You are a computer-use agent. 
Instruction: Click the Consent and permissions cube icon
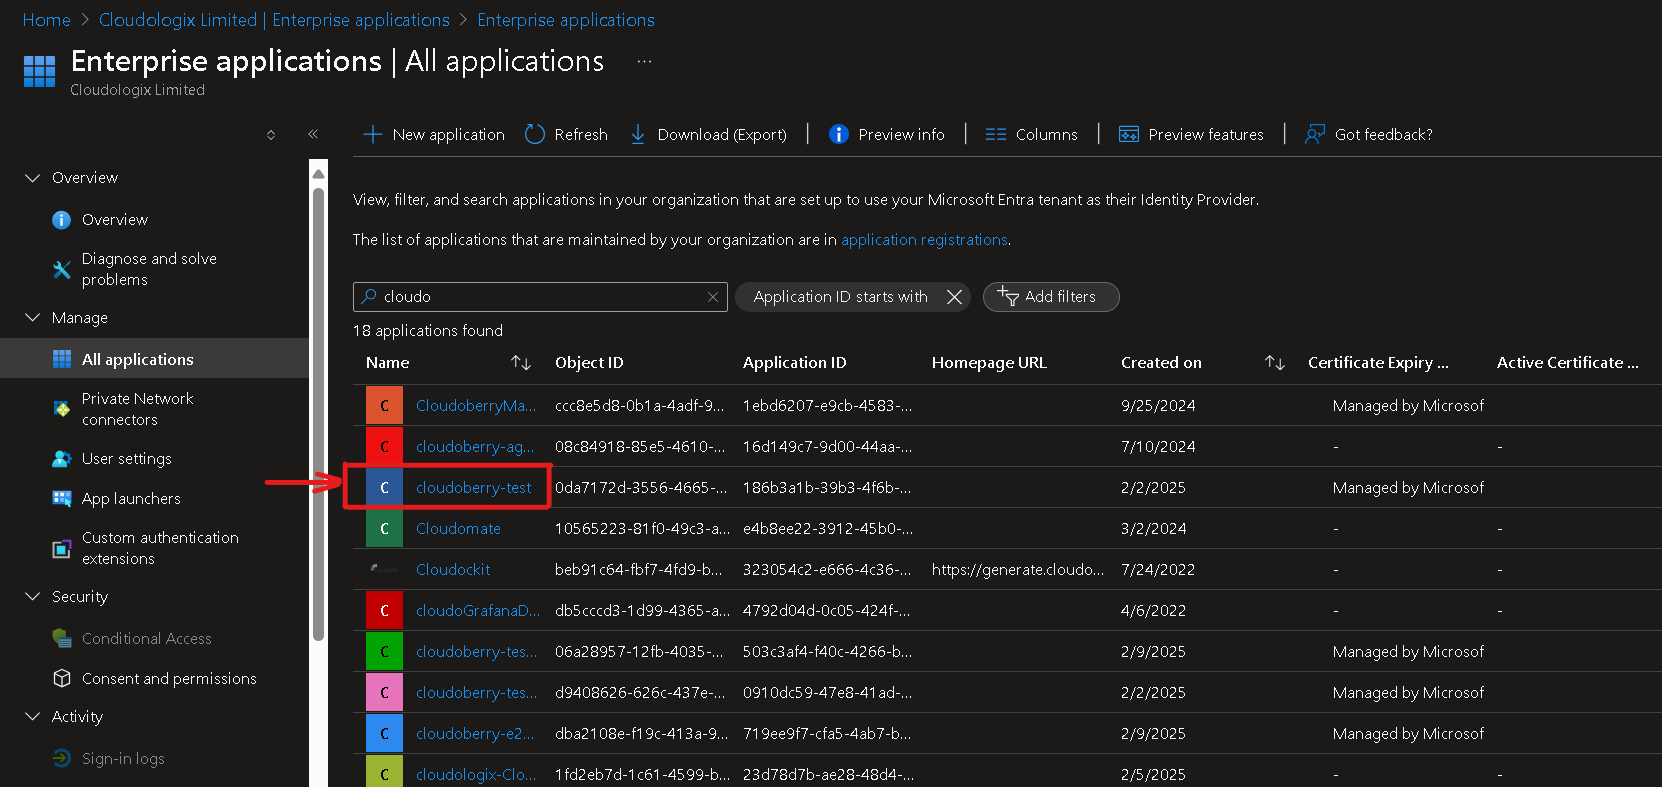pyautogui.click(x=61, y=678)
